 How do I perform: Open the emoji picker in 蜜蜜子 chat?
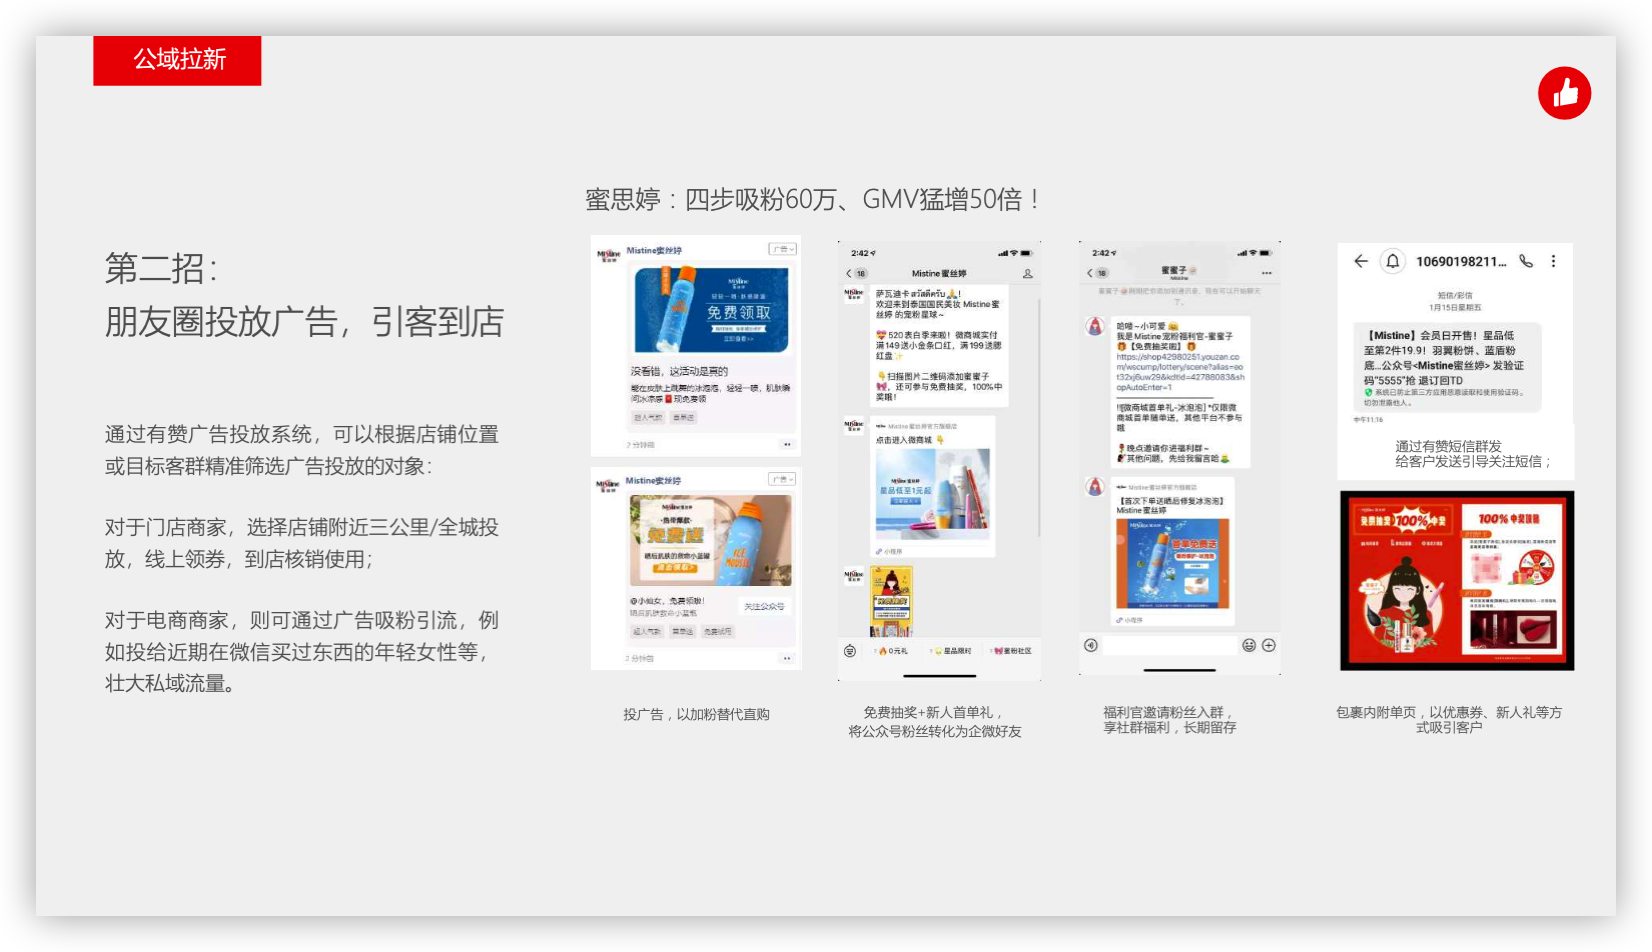pos(1249,645)
